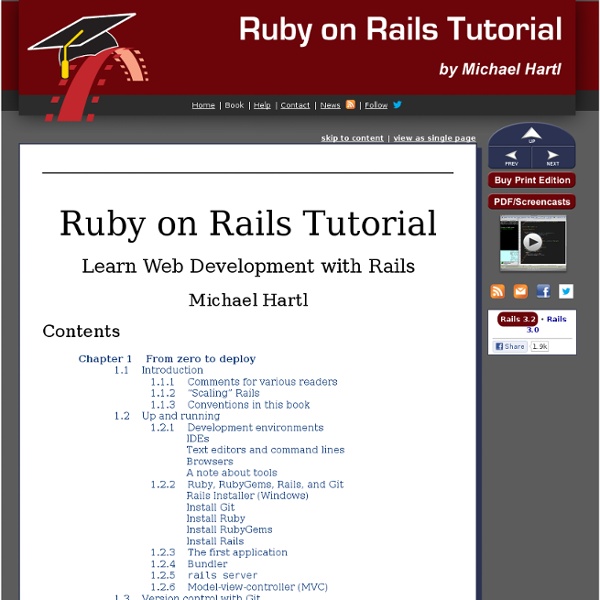Viewport: 600px width, 600px height.
Task: Click the Ruby on Rails Tutorial header title
Action: point(400,29)
